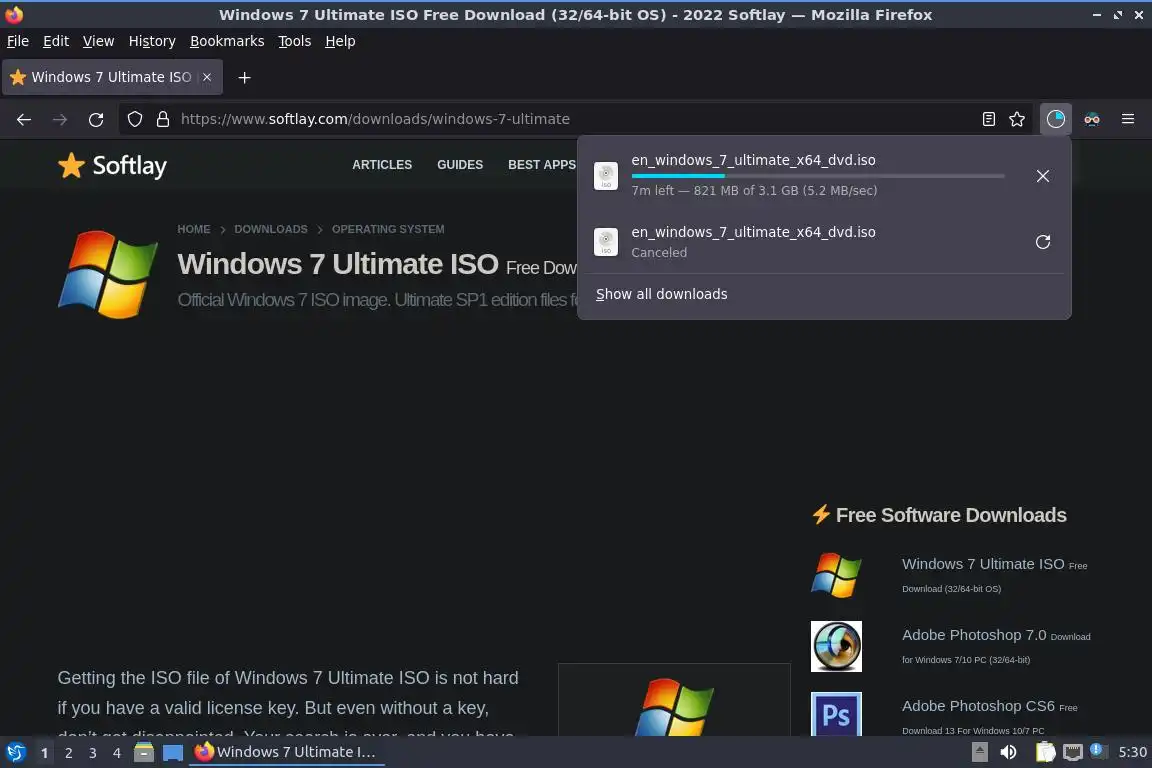Viewport: 1152px width, 768px height.
Task: Bookmark this page with the star icon
Action: coord(1017,119)
